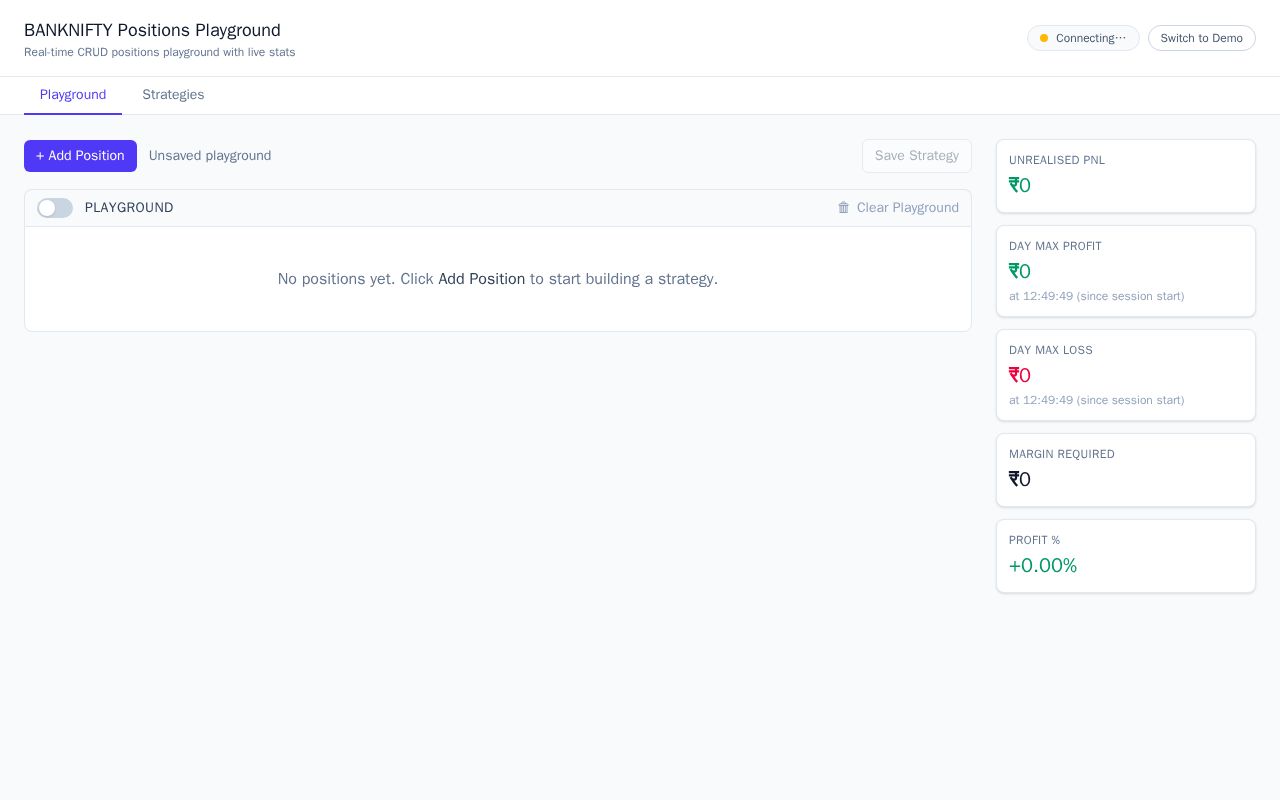Click the timestamp under Day Max Profit
This screenshot has width=1280, height=800.
click(1097, 296)
